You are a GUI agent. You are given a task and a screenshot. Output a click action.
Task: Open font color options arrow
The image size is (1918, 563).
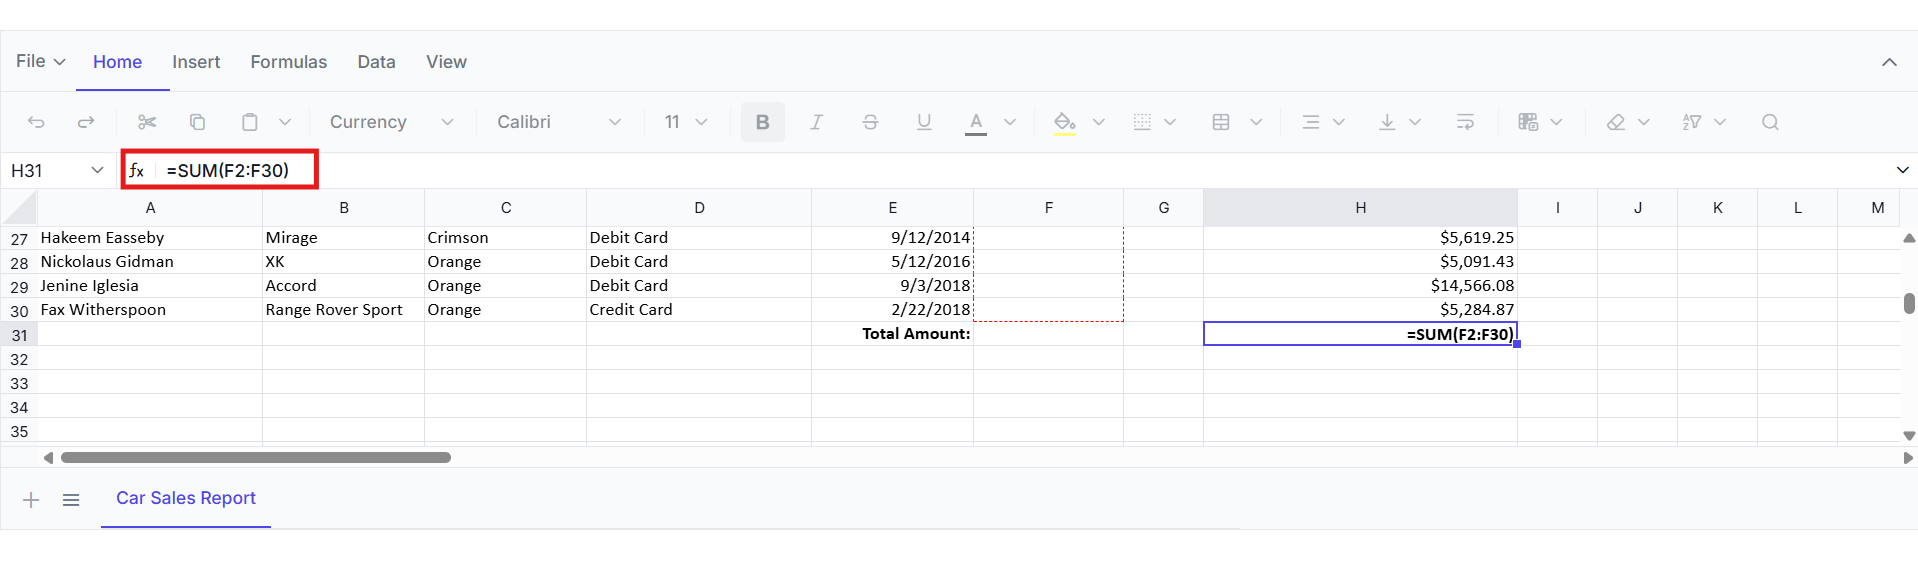click(1010, 122)
